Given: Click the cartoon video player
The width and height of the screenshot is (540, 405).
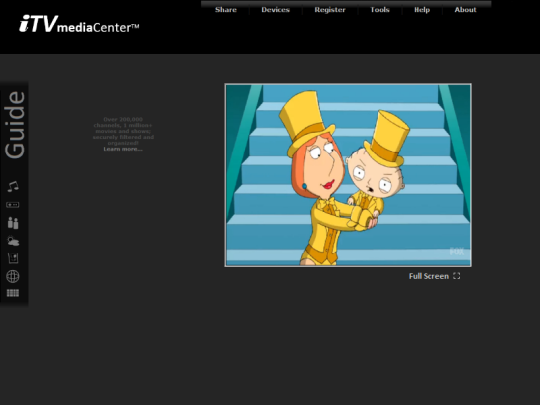Looking at the screenshot, I should coord(348,175).
